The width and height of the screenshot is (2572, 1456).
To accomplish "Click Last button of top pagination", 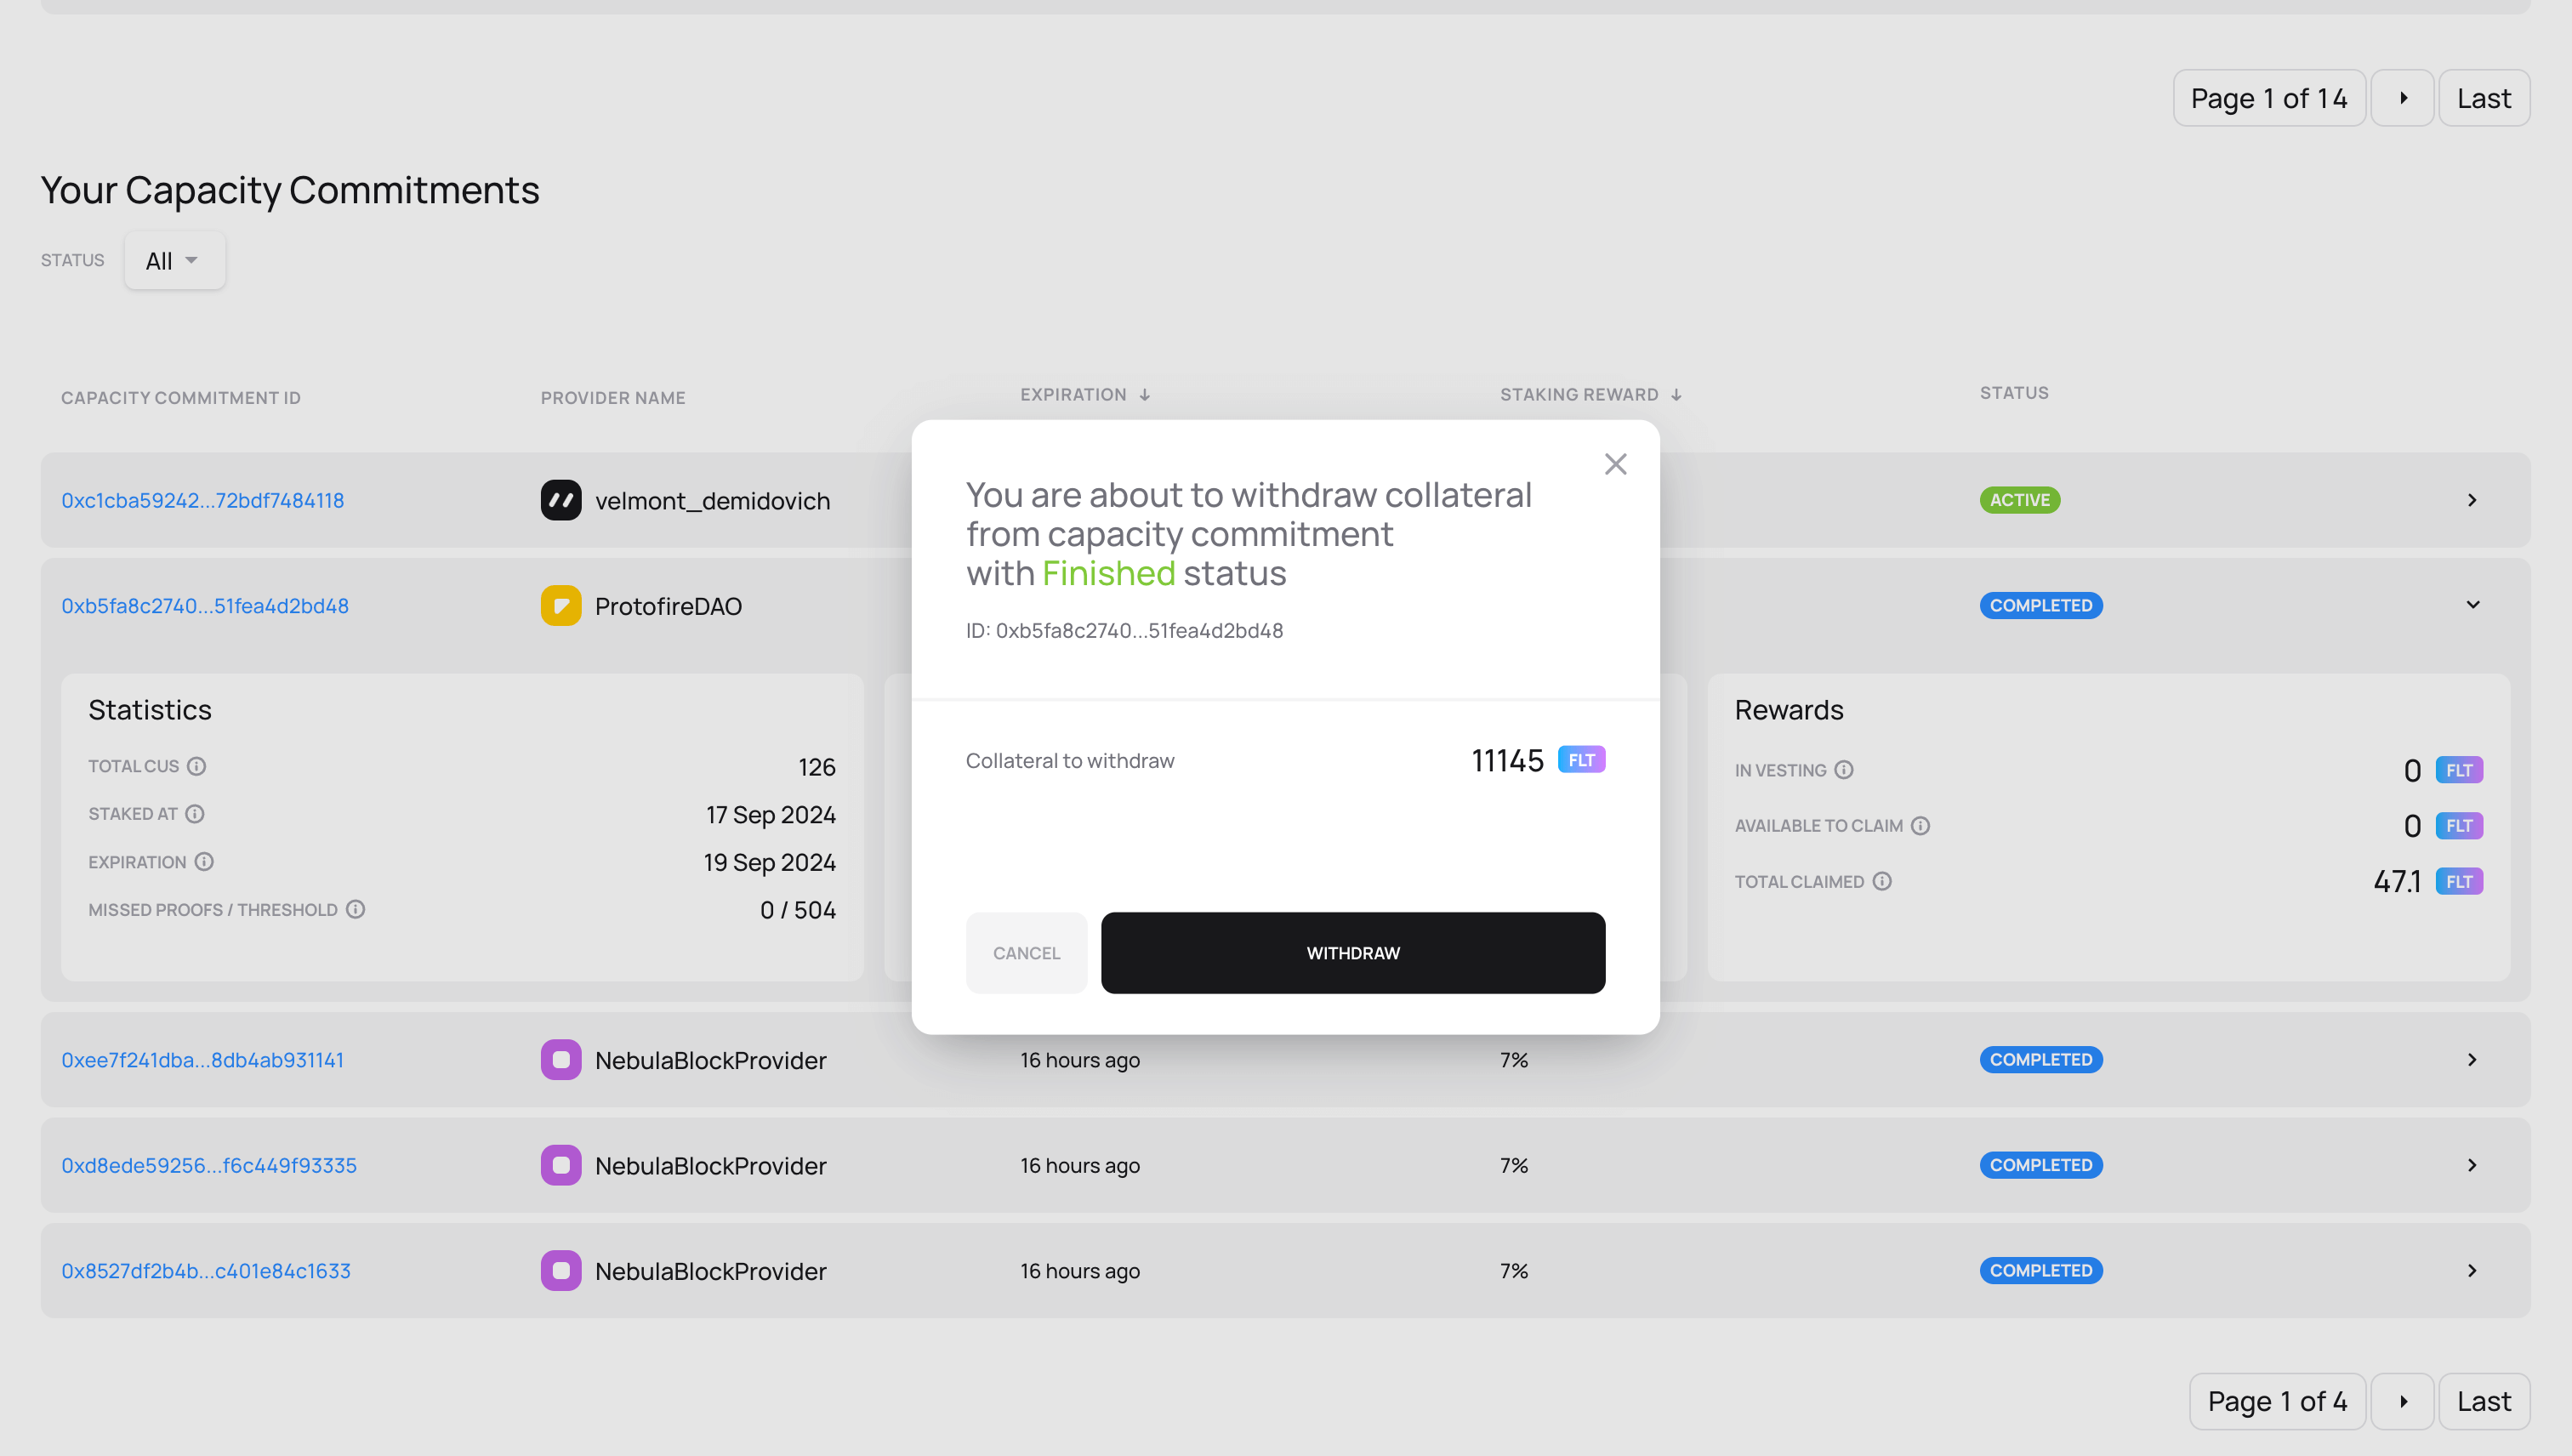I will [2484, 98].
